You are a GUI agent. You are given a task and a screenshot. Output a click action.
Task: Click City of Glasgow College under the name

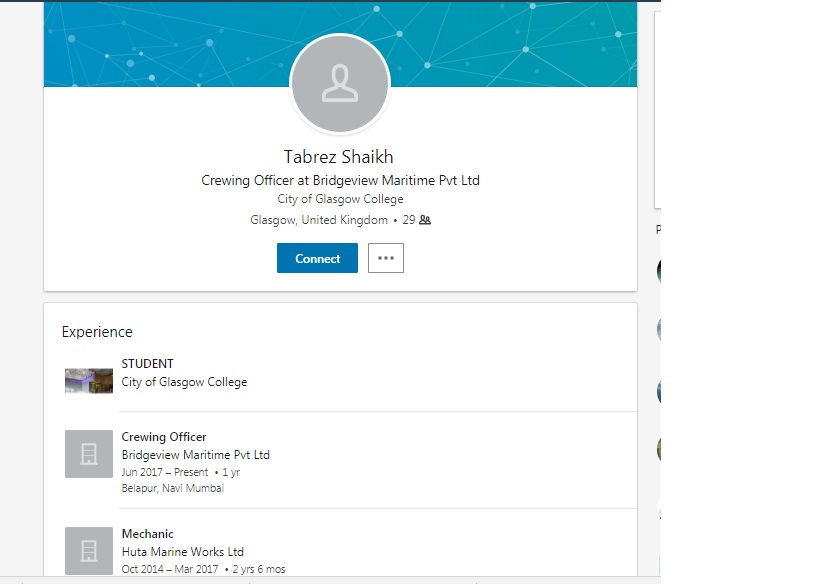pyautogui.click(x=340, y=199)
